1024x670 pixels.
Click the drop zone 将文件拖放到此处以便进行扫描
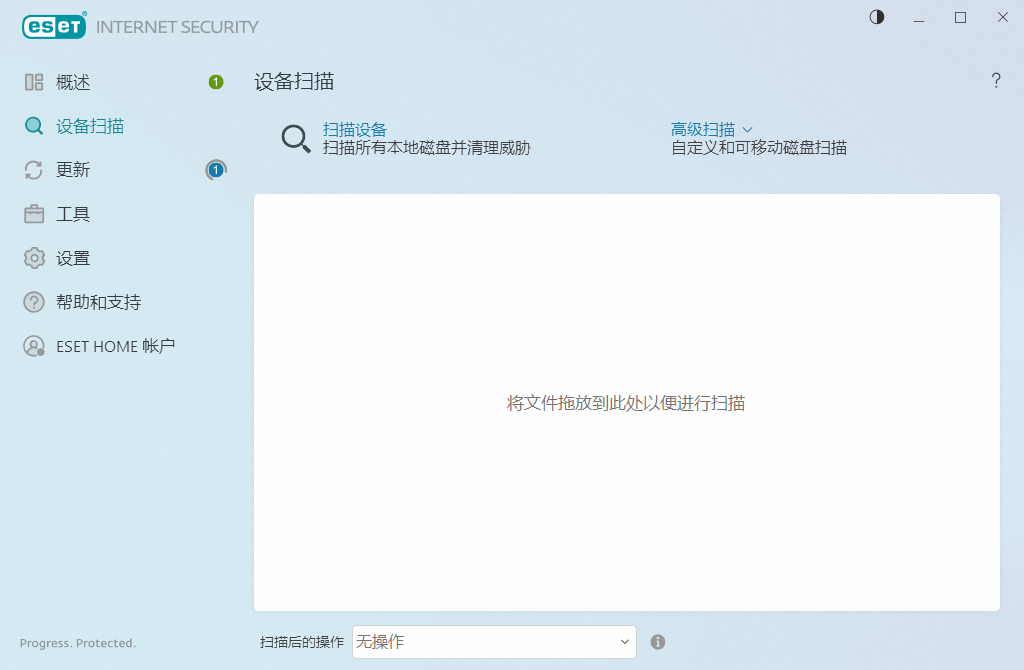click(x=626, y=402)
